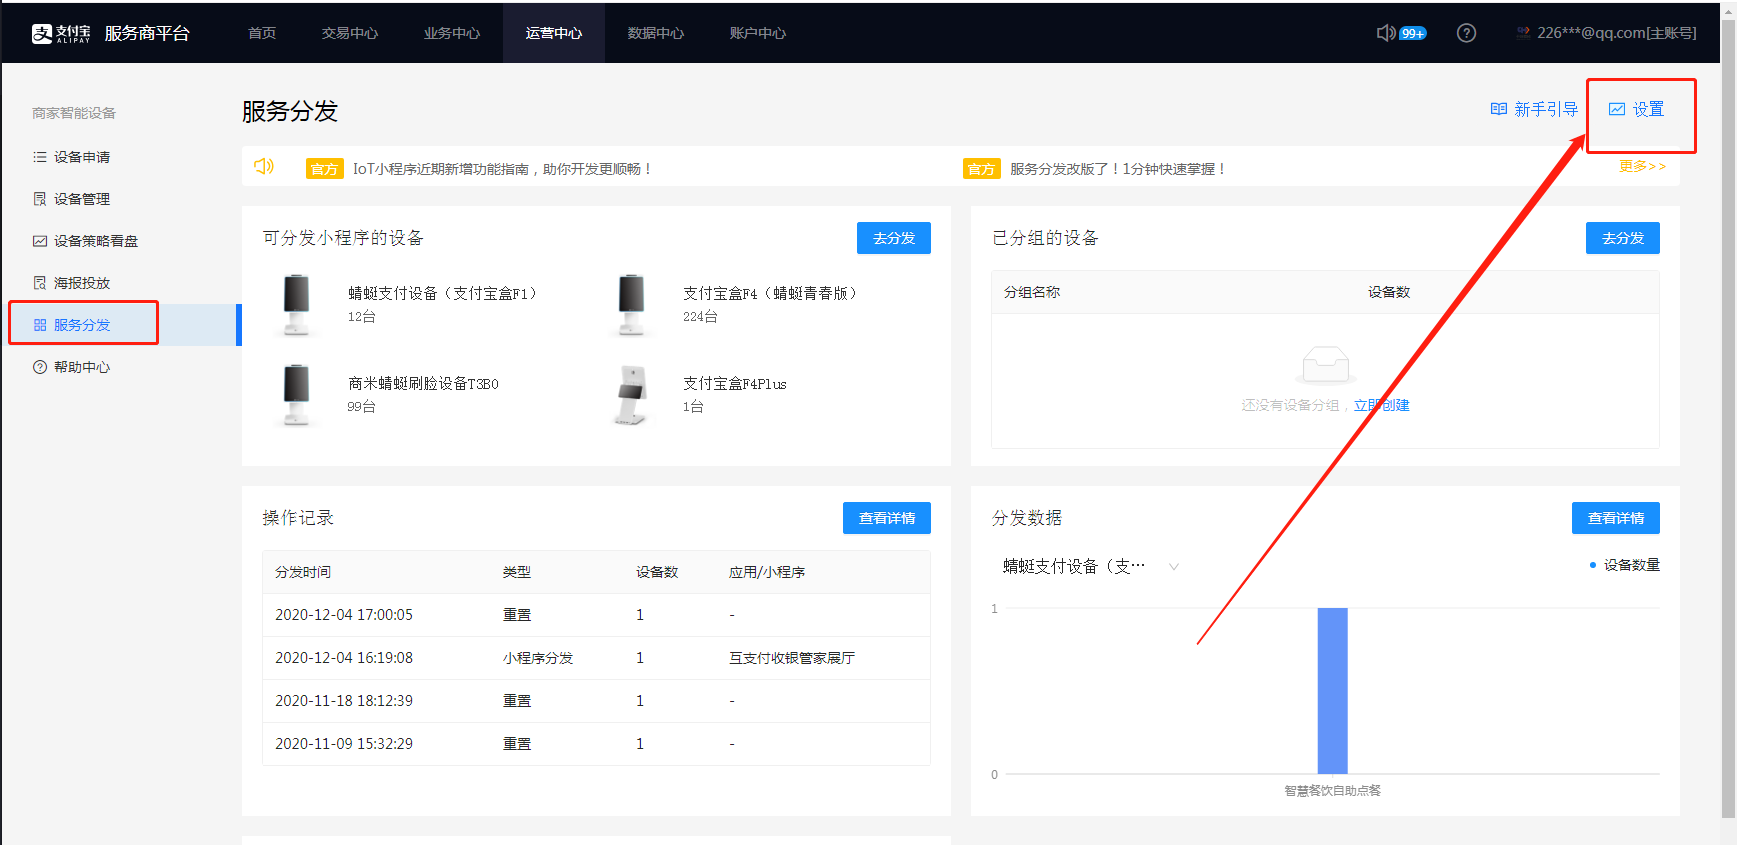Click the 2020-11-18 18:12:39 record row
Image resolution: width=1737 pixels, height=845 pixels.
point(596,701)
